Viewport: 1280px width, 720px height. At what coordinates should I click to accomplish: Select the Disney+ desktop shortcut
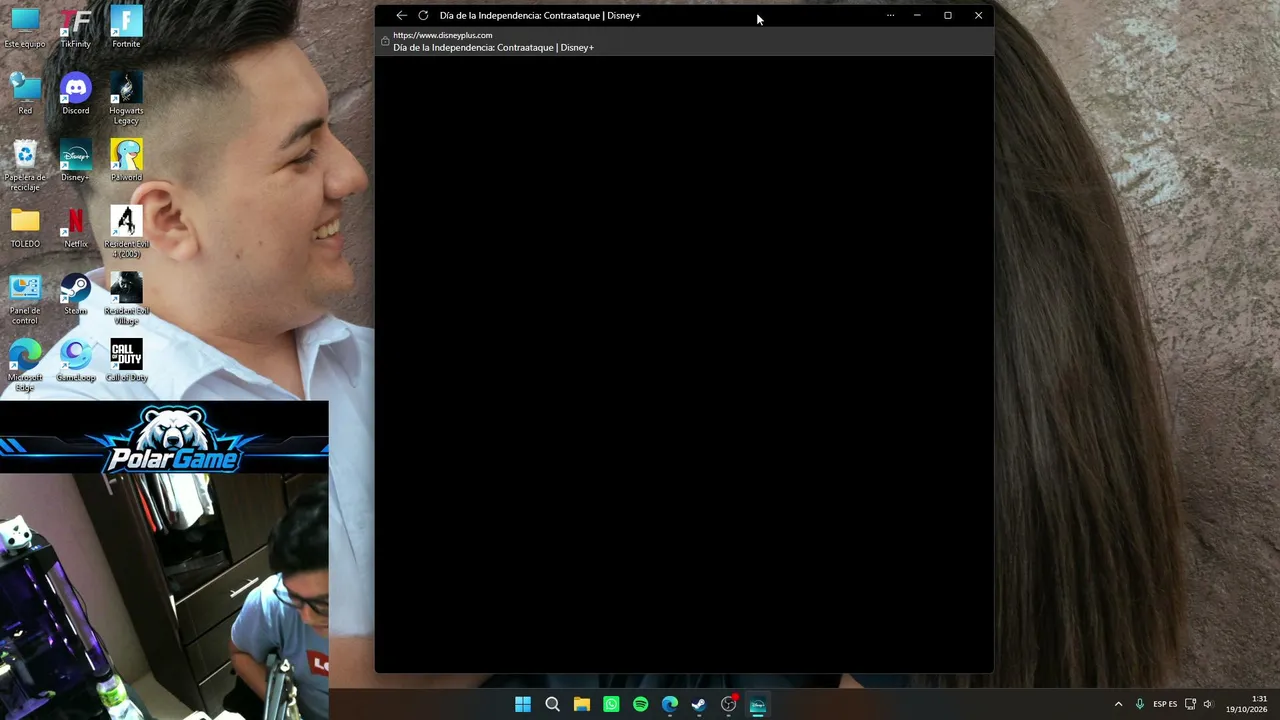[76, 162]
